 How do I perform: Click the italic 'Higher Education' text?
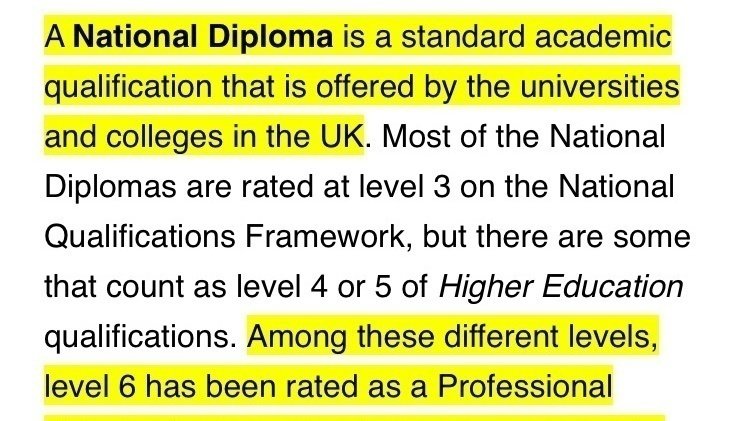coord(563,288)
